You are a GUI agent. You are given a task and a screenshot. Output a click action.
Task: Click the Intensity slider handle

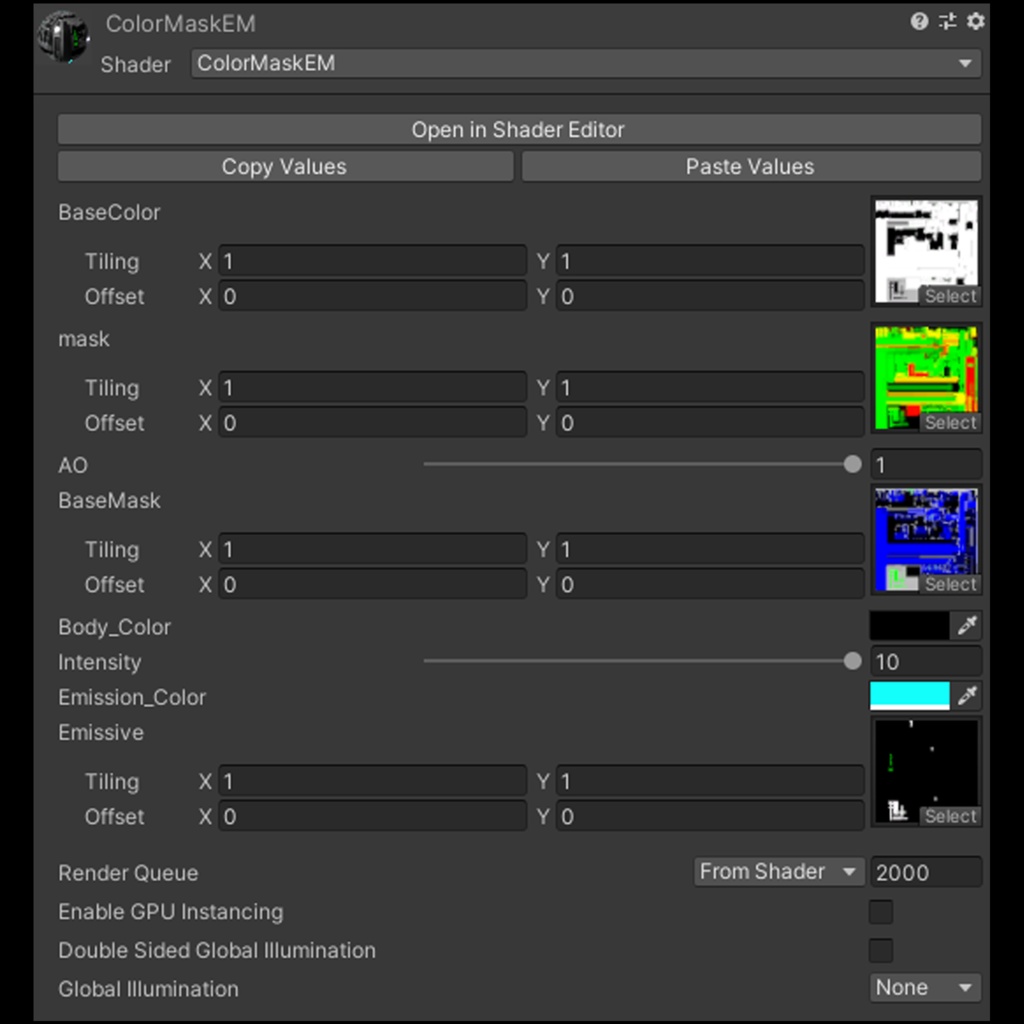point(852,661)
